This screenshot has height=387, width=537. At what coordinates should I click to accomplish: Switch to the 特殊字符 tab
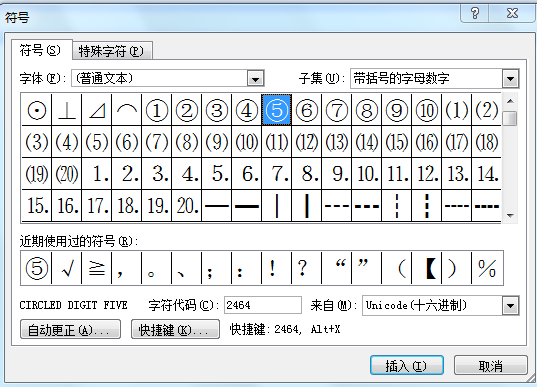[x=112, y=51]
